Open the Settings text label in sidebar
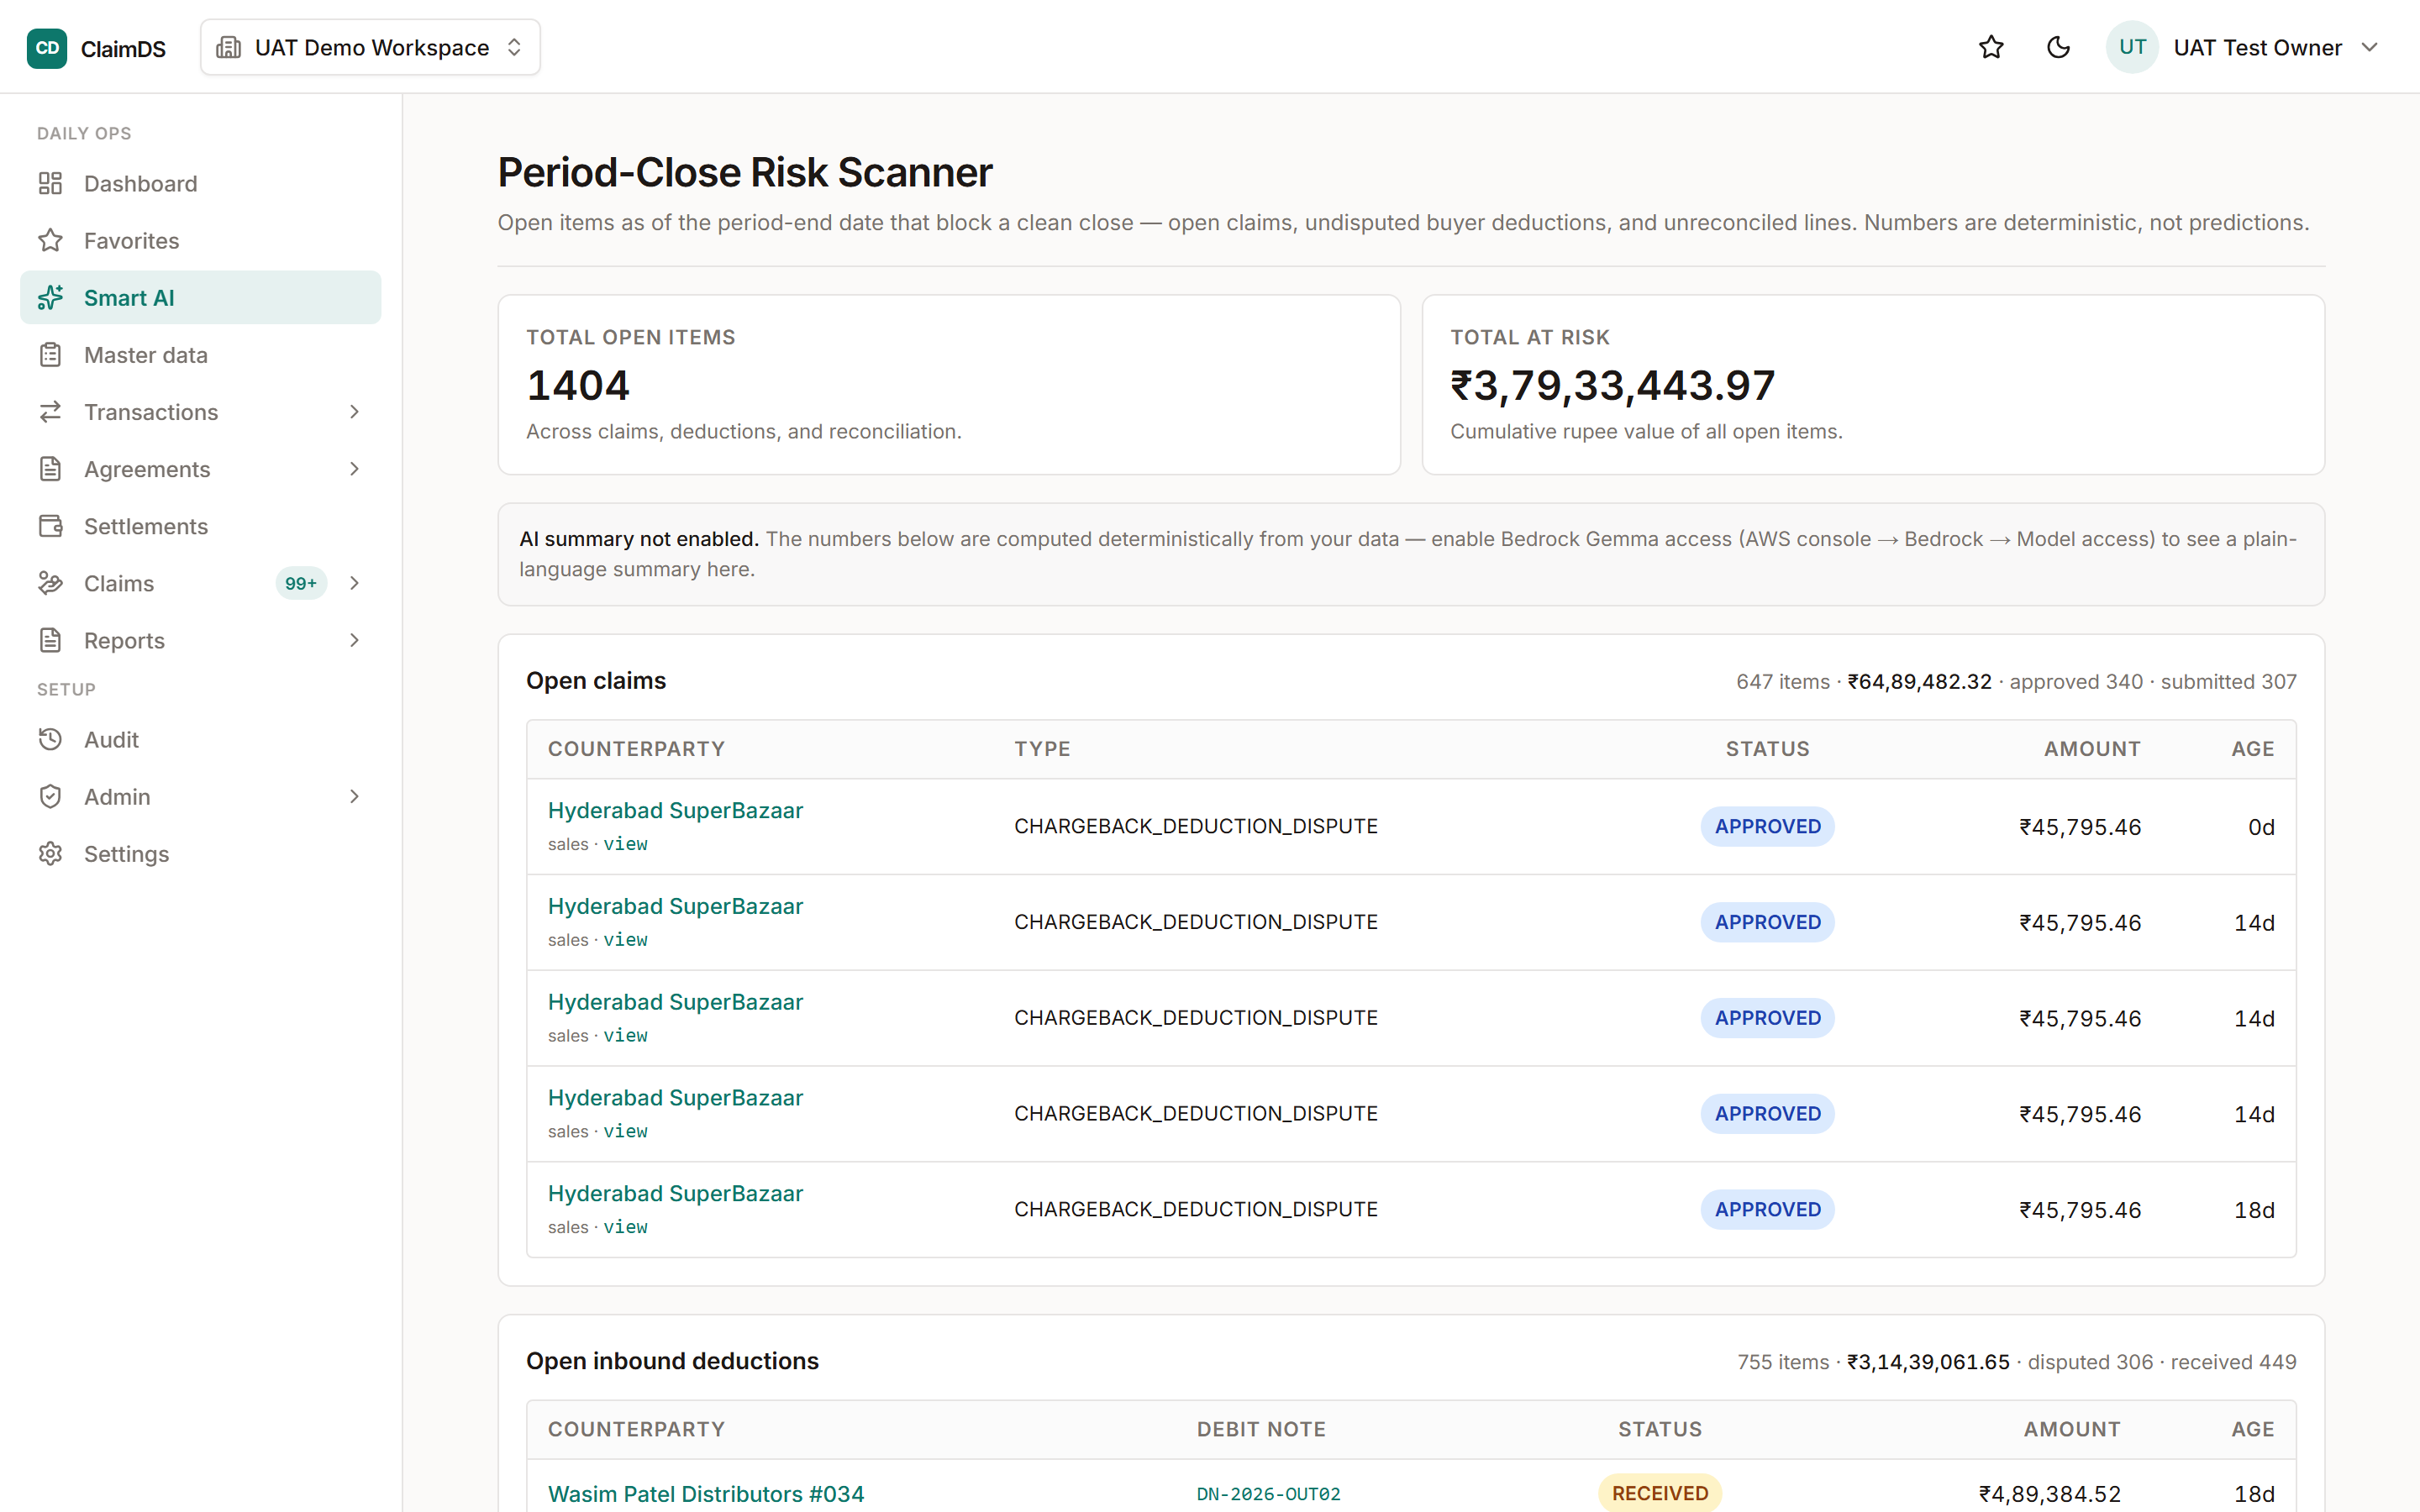This screenshot has width=2420, height=1512. point(127,853)
